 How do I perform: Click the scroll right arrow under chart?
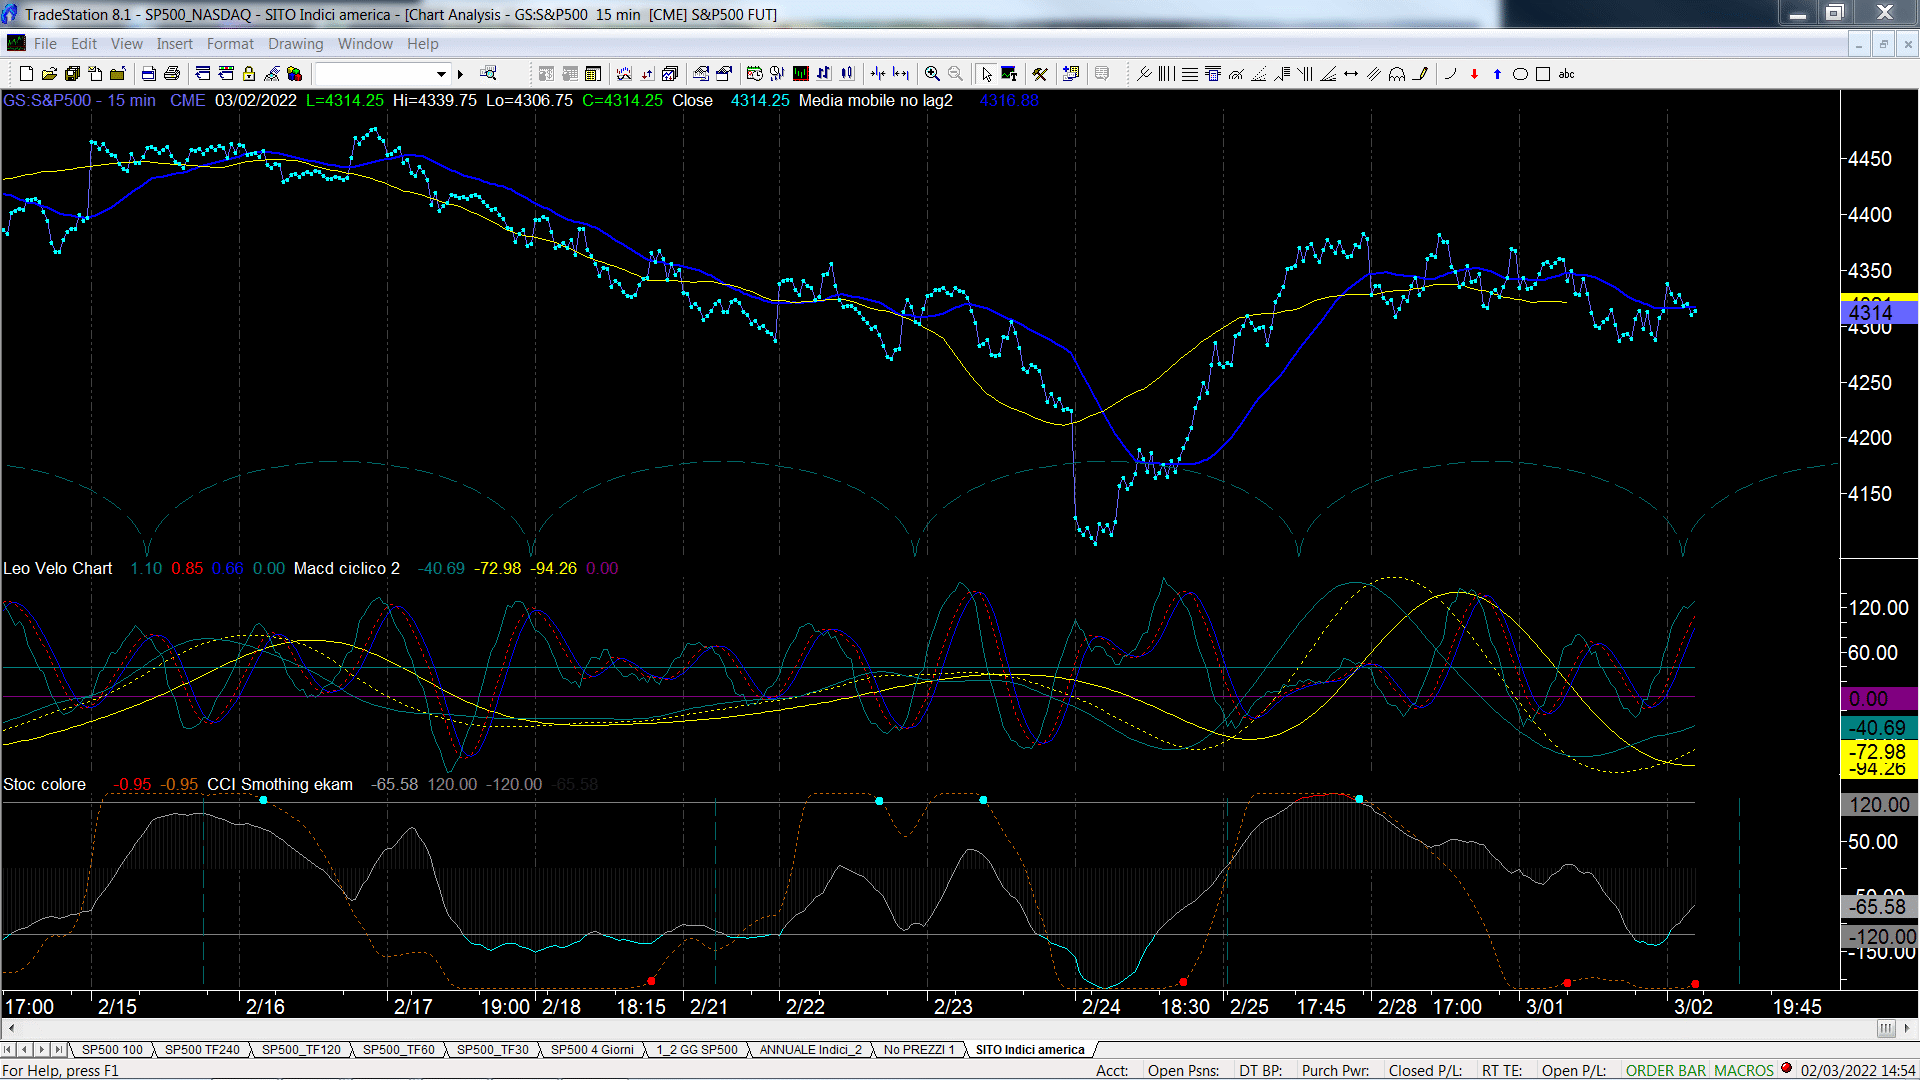(1906, 1028)
